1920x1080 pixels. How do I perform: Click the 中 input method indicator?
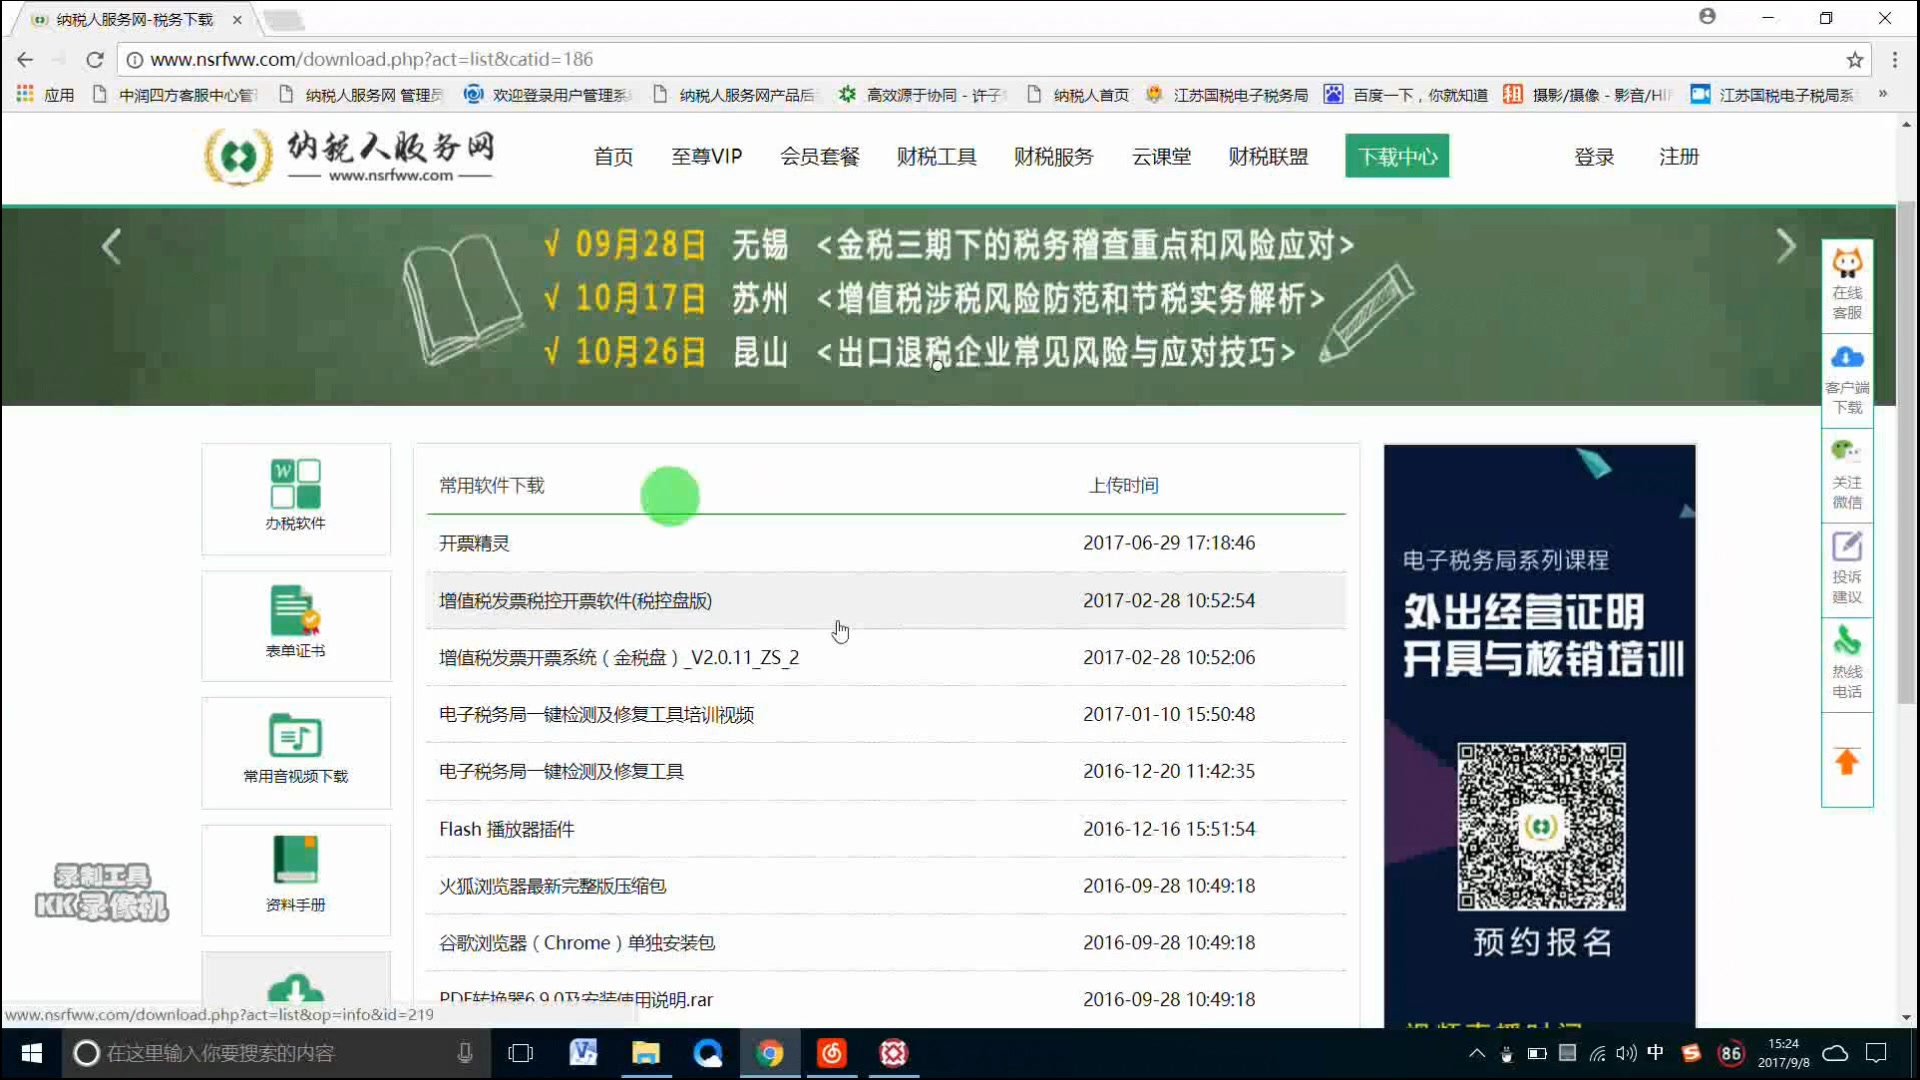1656,1052
